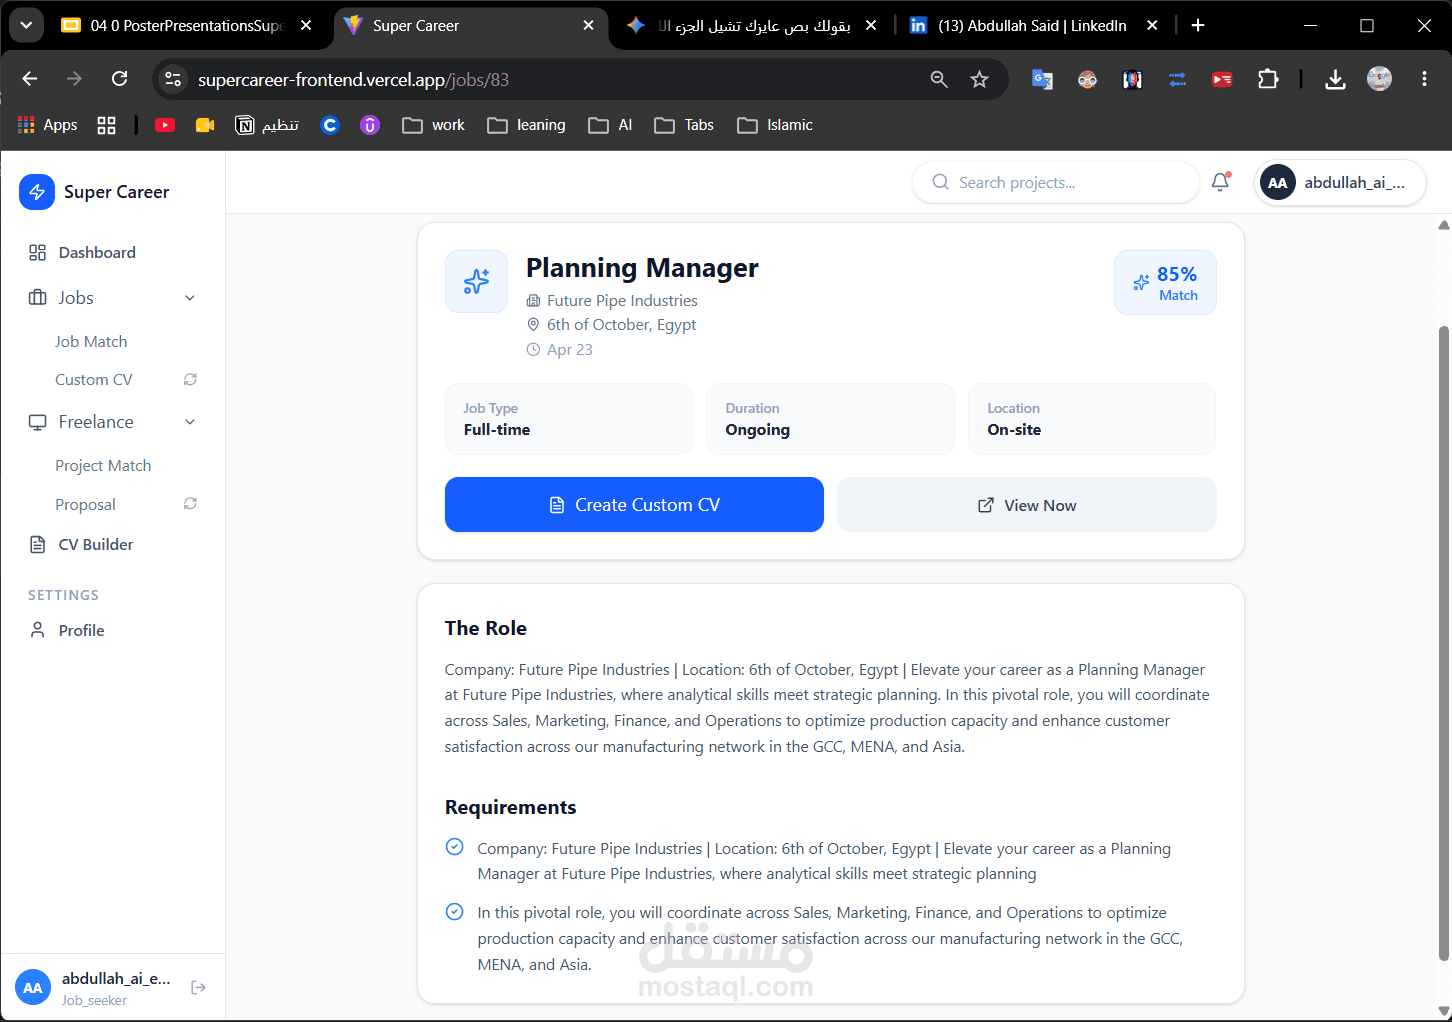The image size is (1452, 1022).
Task: View site information icon in address bar
Action: pos(173,79)
